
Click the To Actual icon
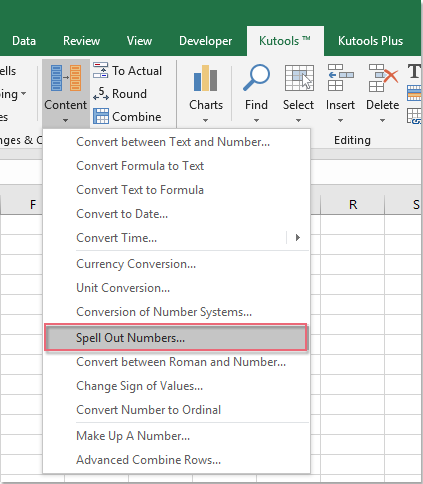100,70
